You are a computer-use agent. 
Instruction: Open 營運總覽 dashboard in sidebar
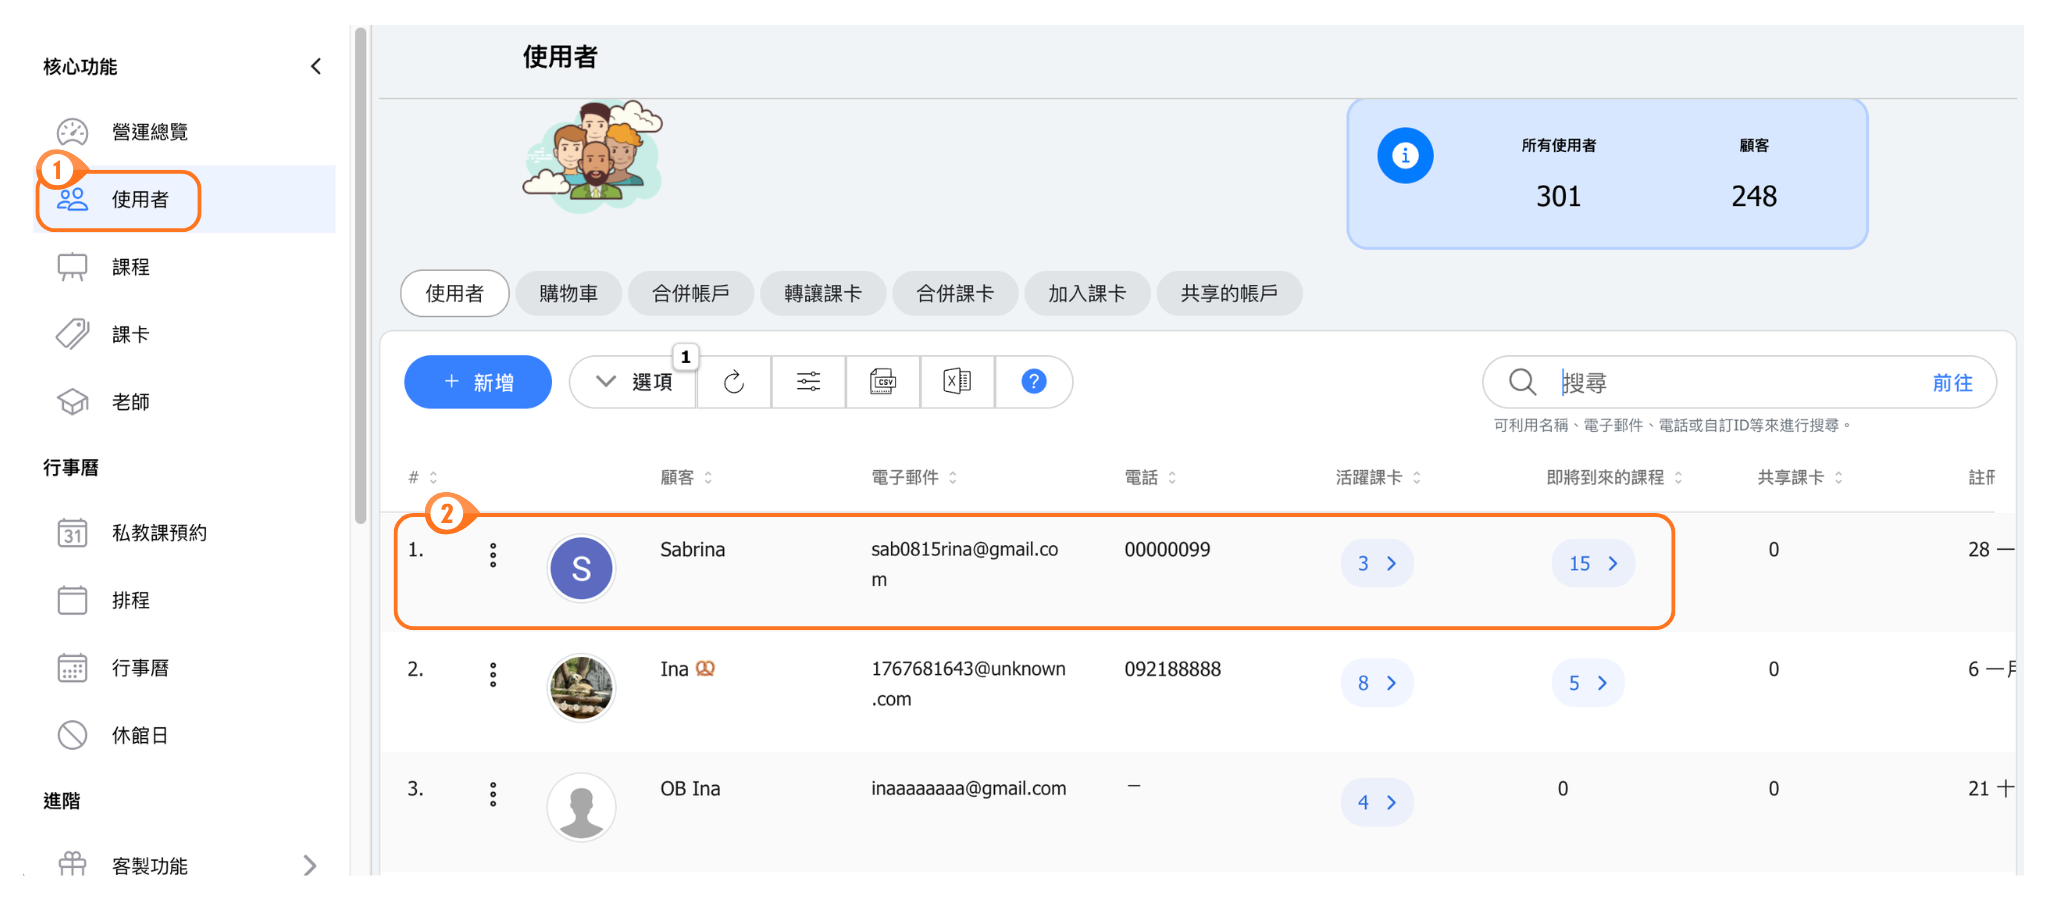[149, 132]
